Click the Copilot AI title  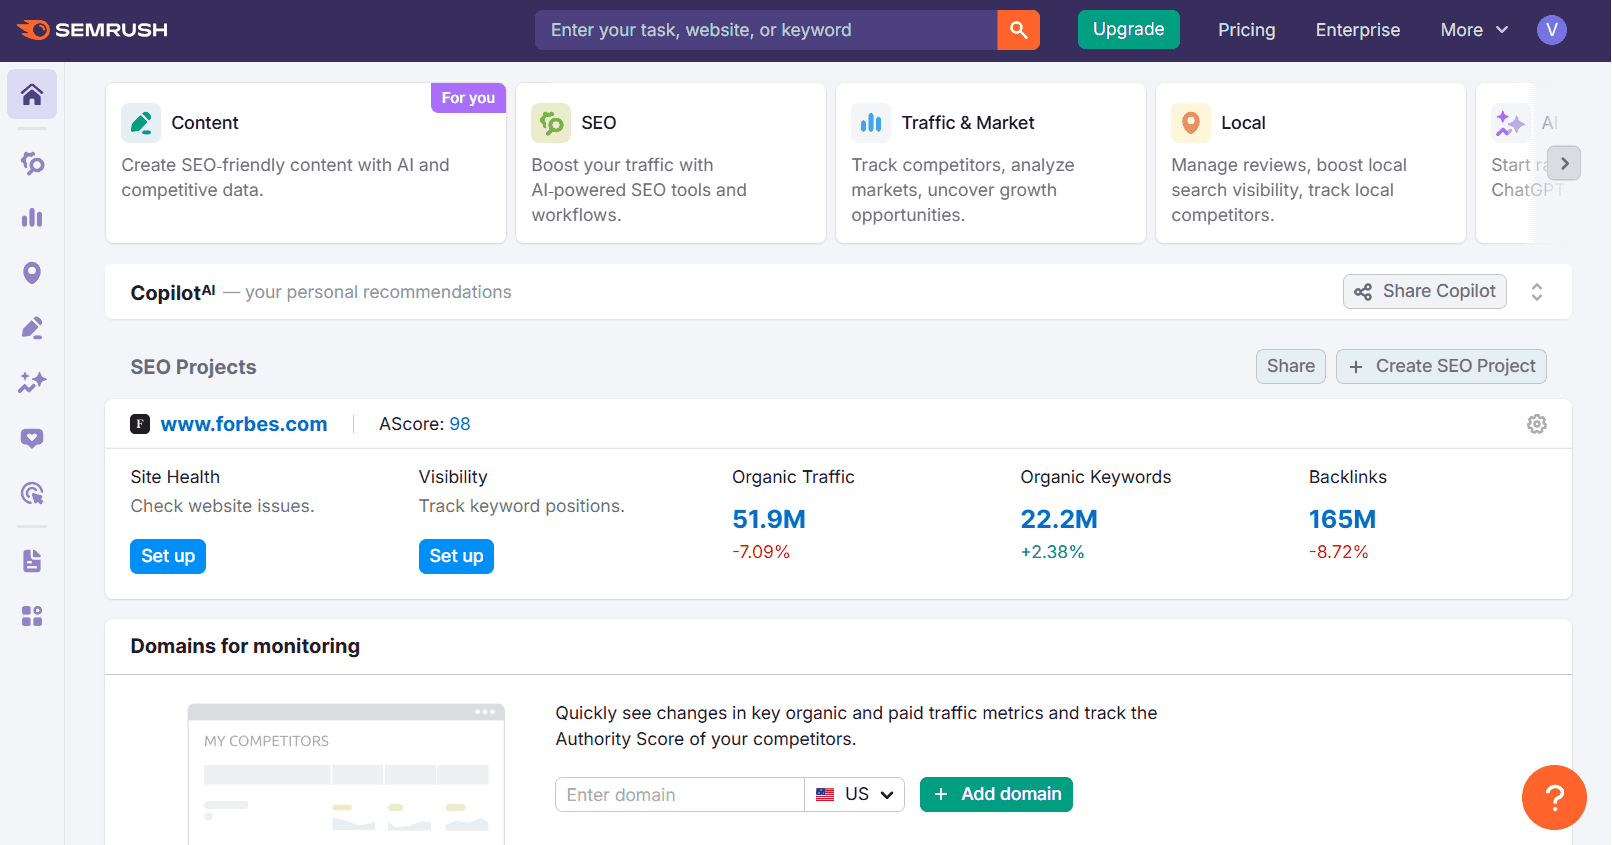pos(173,292)
